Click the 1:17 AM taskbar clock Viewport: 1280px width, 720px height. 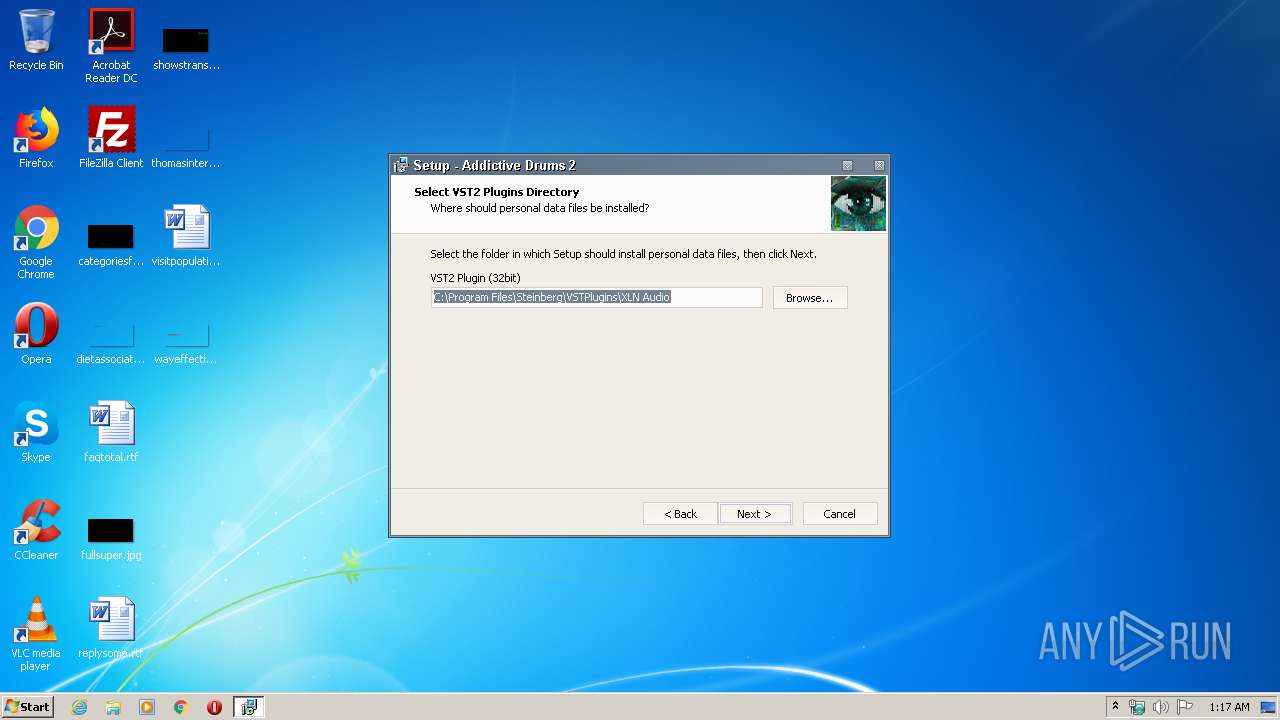pyautogui.click(x=1229, y=707)
